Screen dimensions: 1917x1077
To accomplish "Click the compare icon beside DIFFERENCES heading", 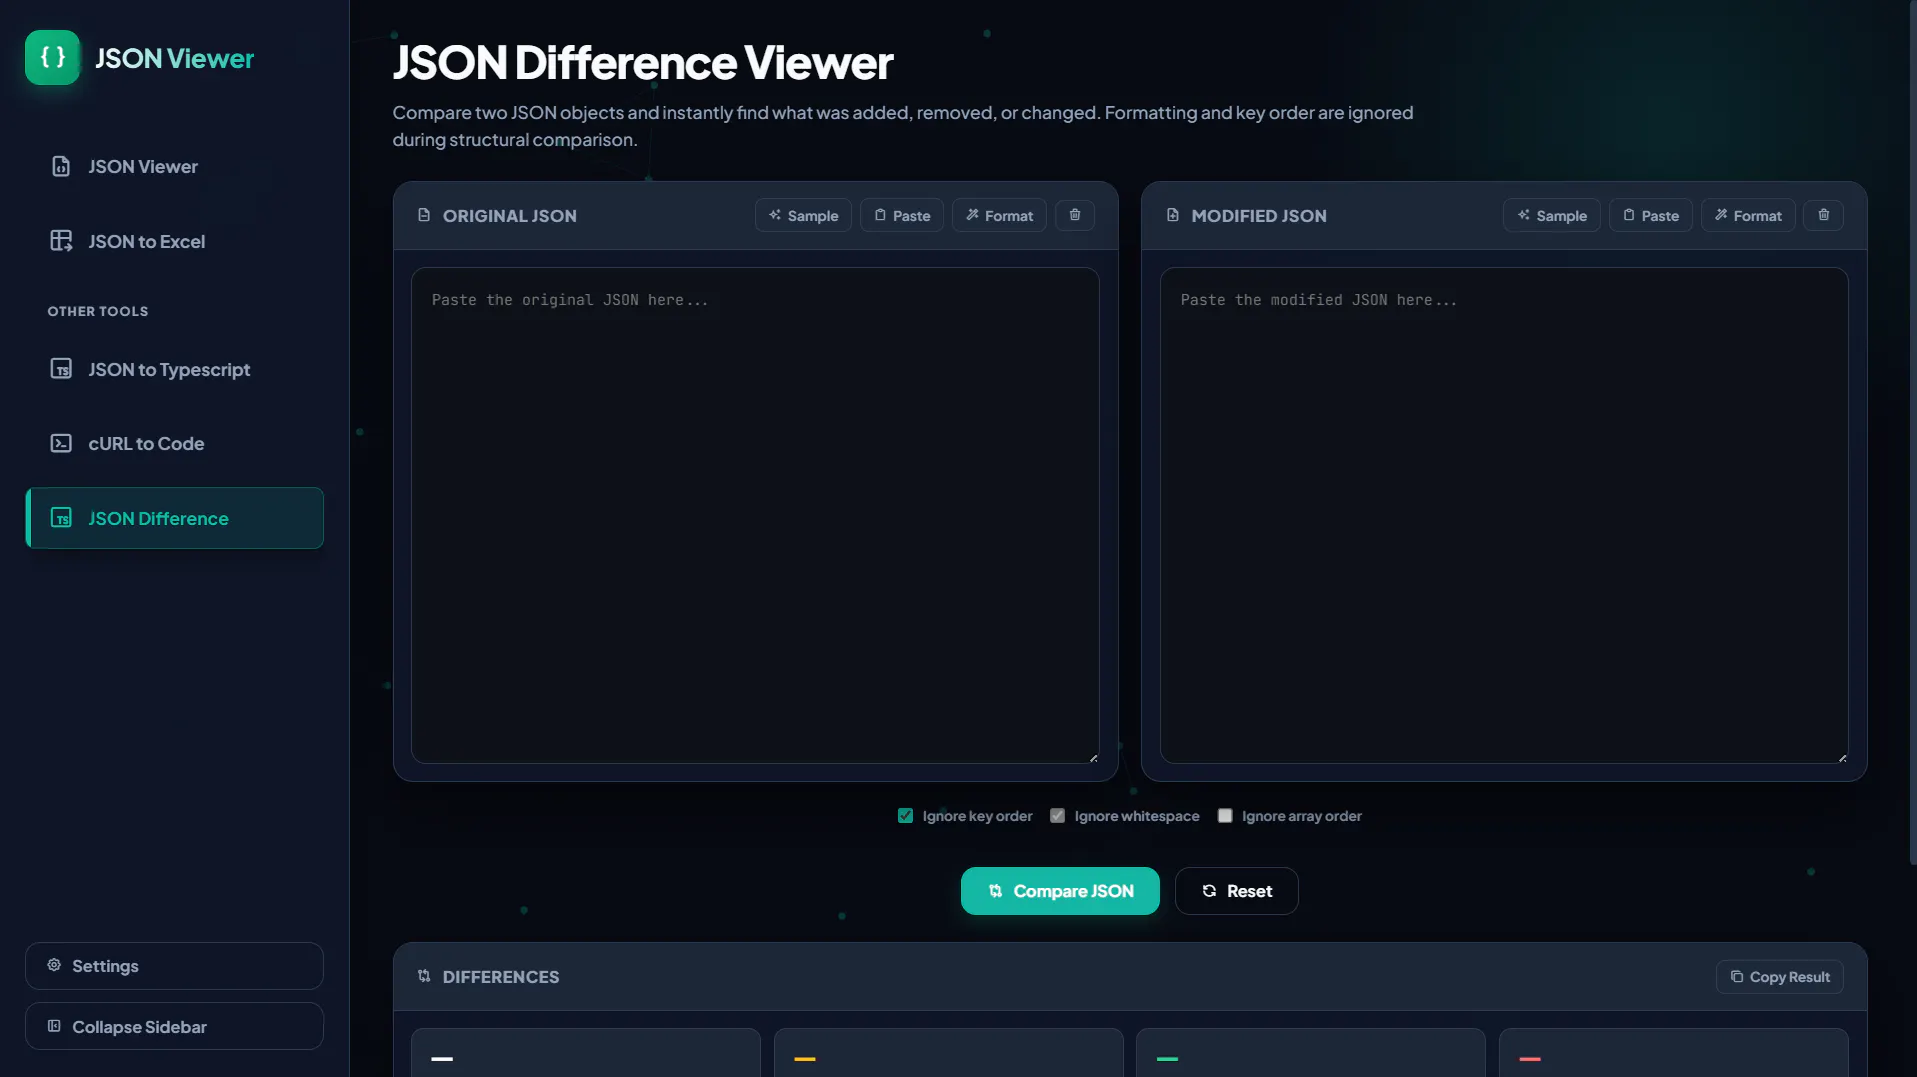I will pos(424,976).
